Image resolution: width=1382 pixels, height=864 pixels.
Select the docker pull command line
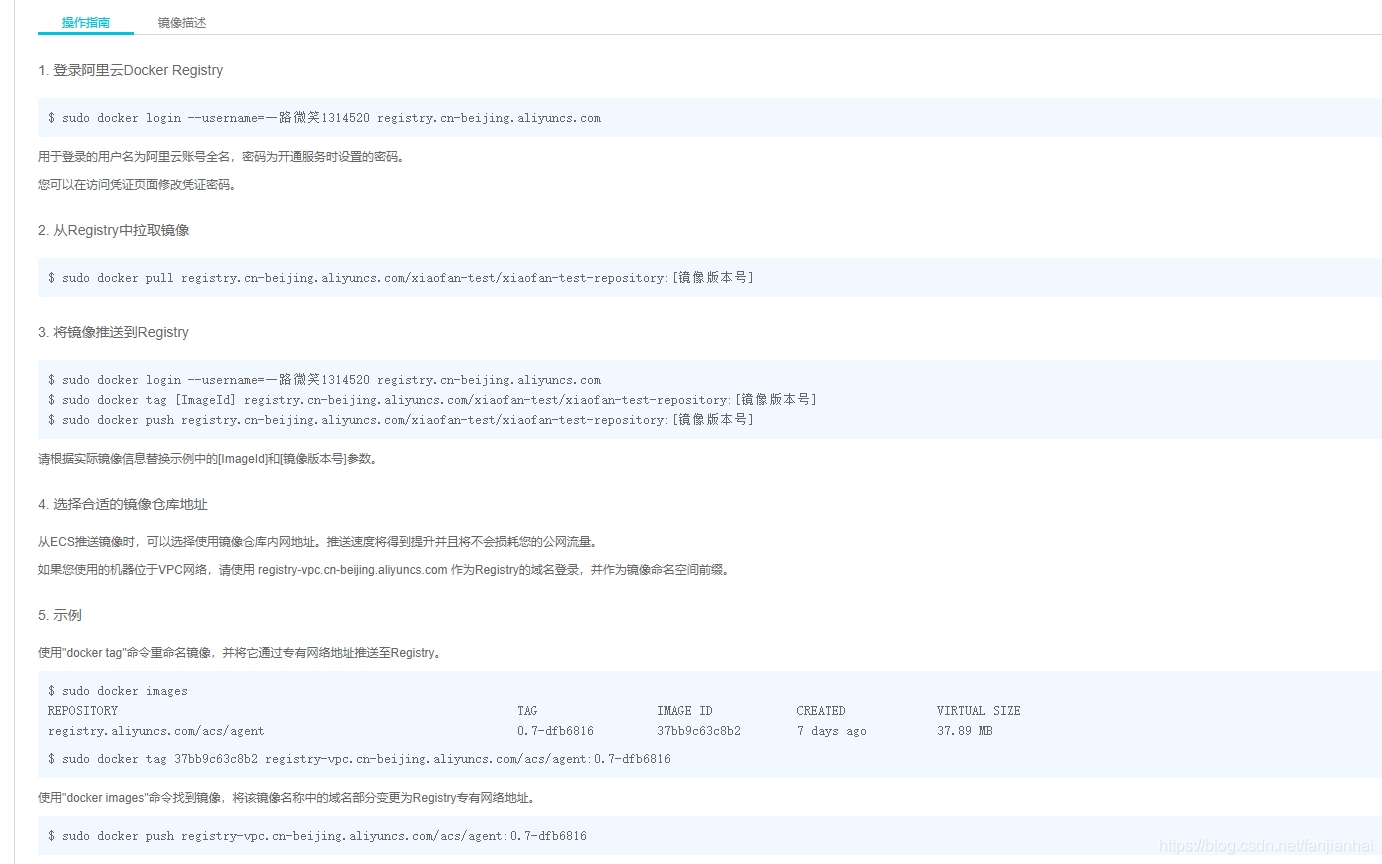coord(401,278)
